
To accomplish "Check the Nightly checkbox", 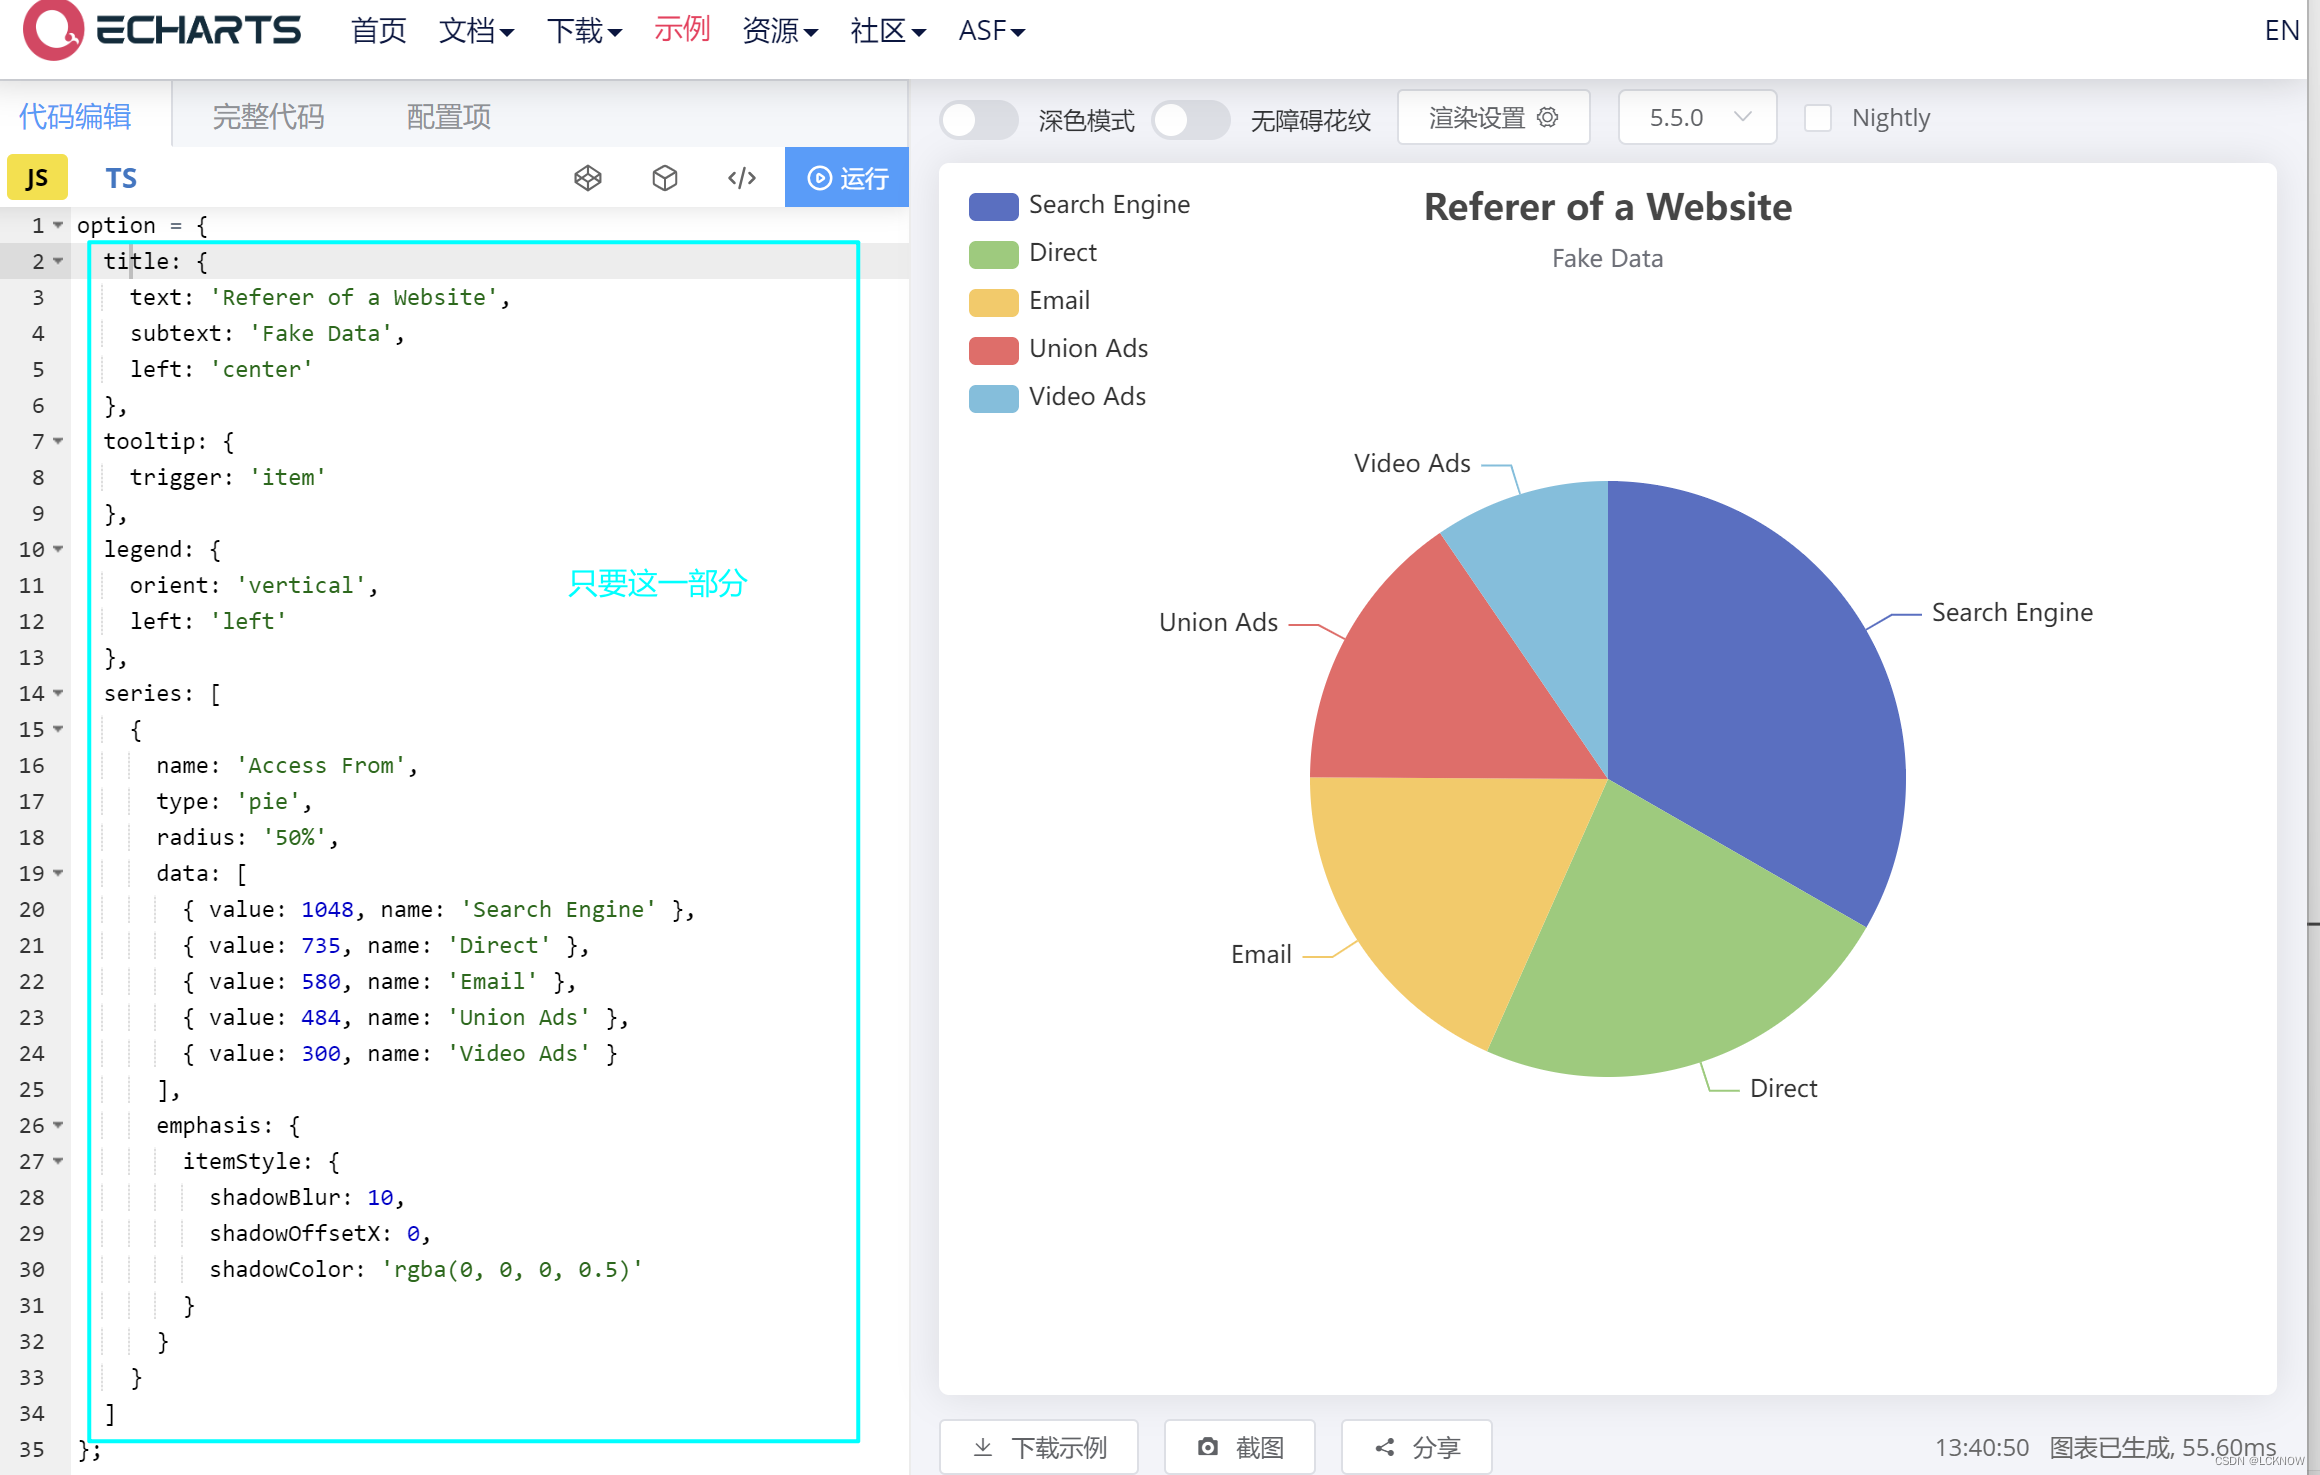I will 1817,118.
